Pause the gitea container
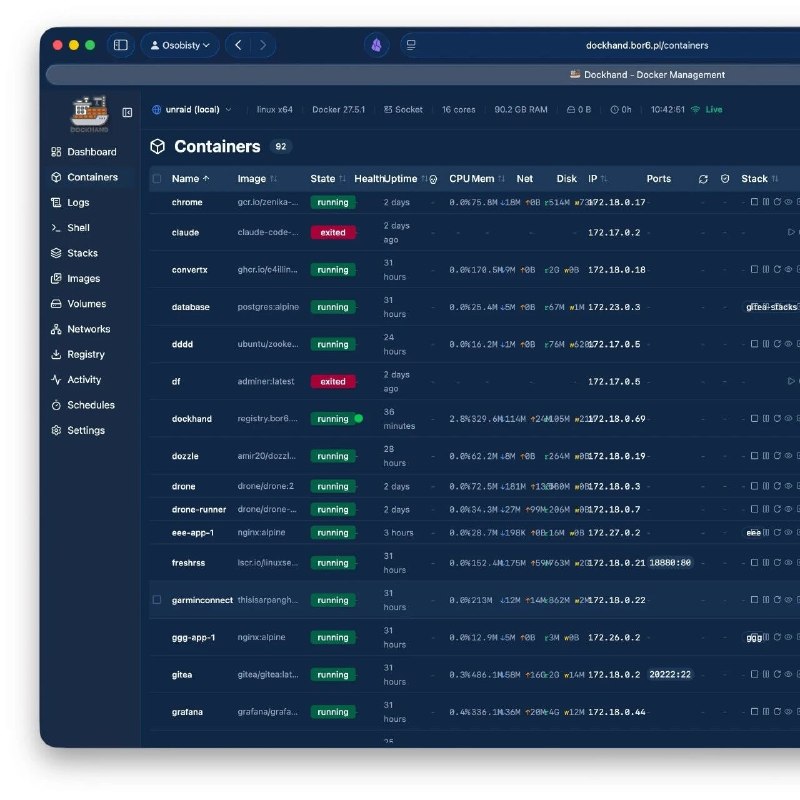 [x=766, y=674]
